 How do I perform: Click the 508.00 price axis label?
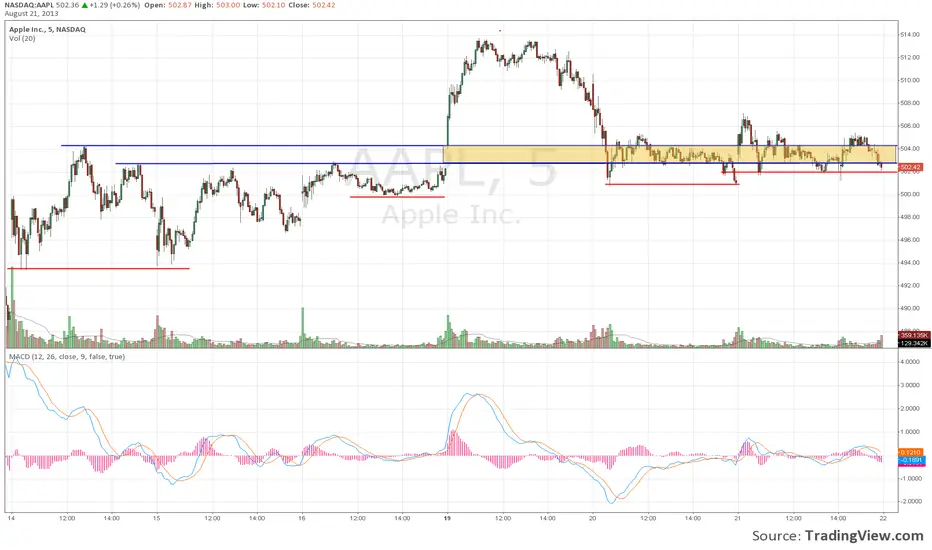tap(910, 103)
